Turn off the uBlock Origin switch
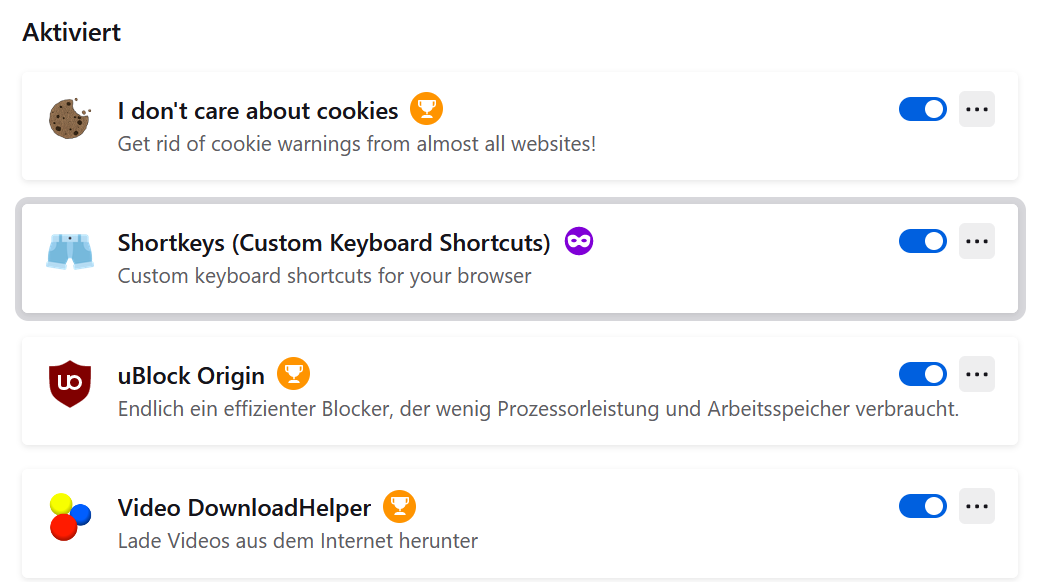 click(x=922, y=374)
